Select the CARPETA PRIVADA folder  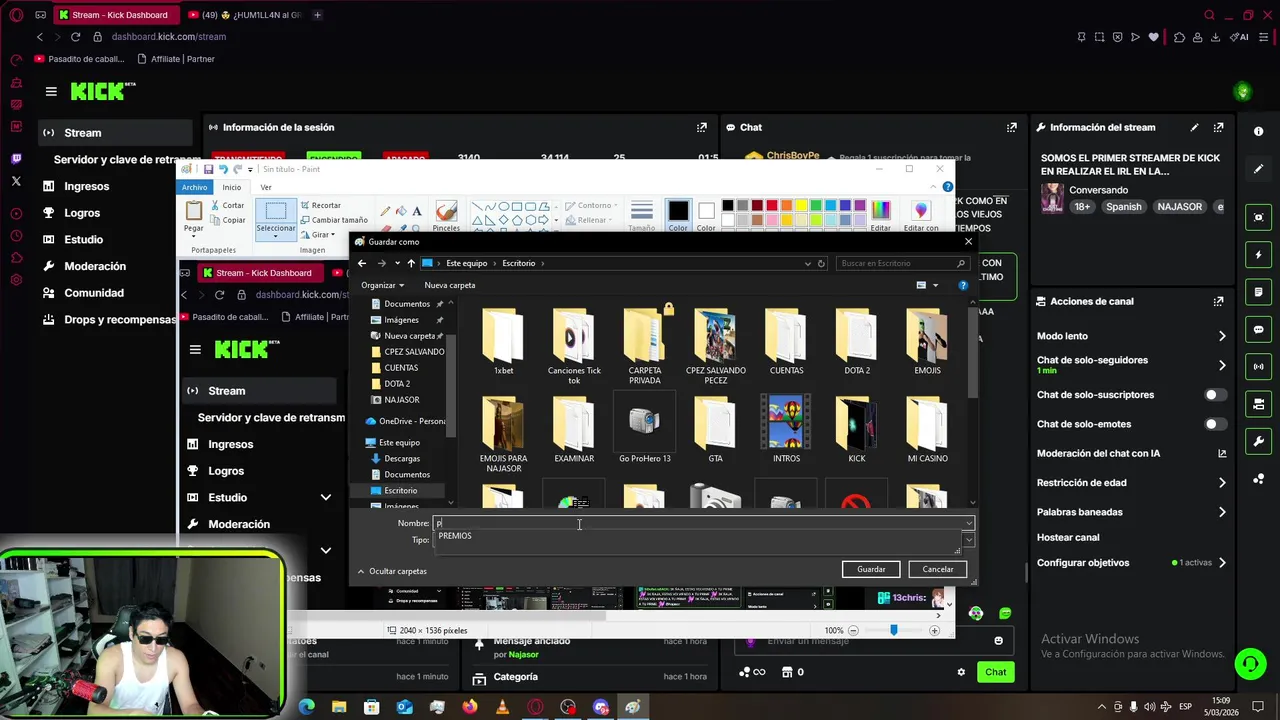point(645,345)
